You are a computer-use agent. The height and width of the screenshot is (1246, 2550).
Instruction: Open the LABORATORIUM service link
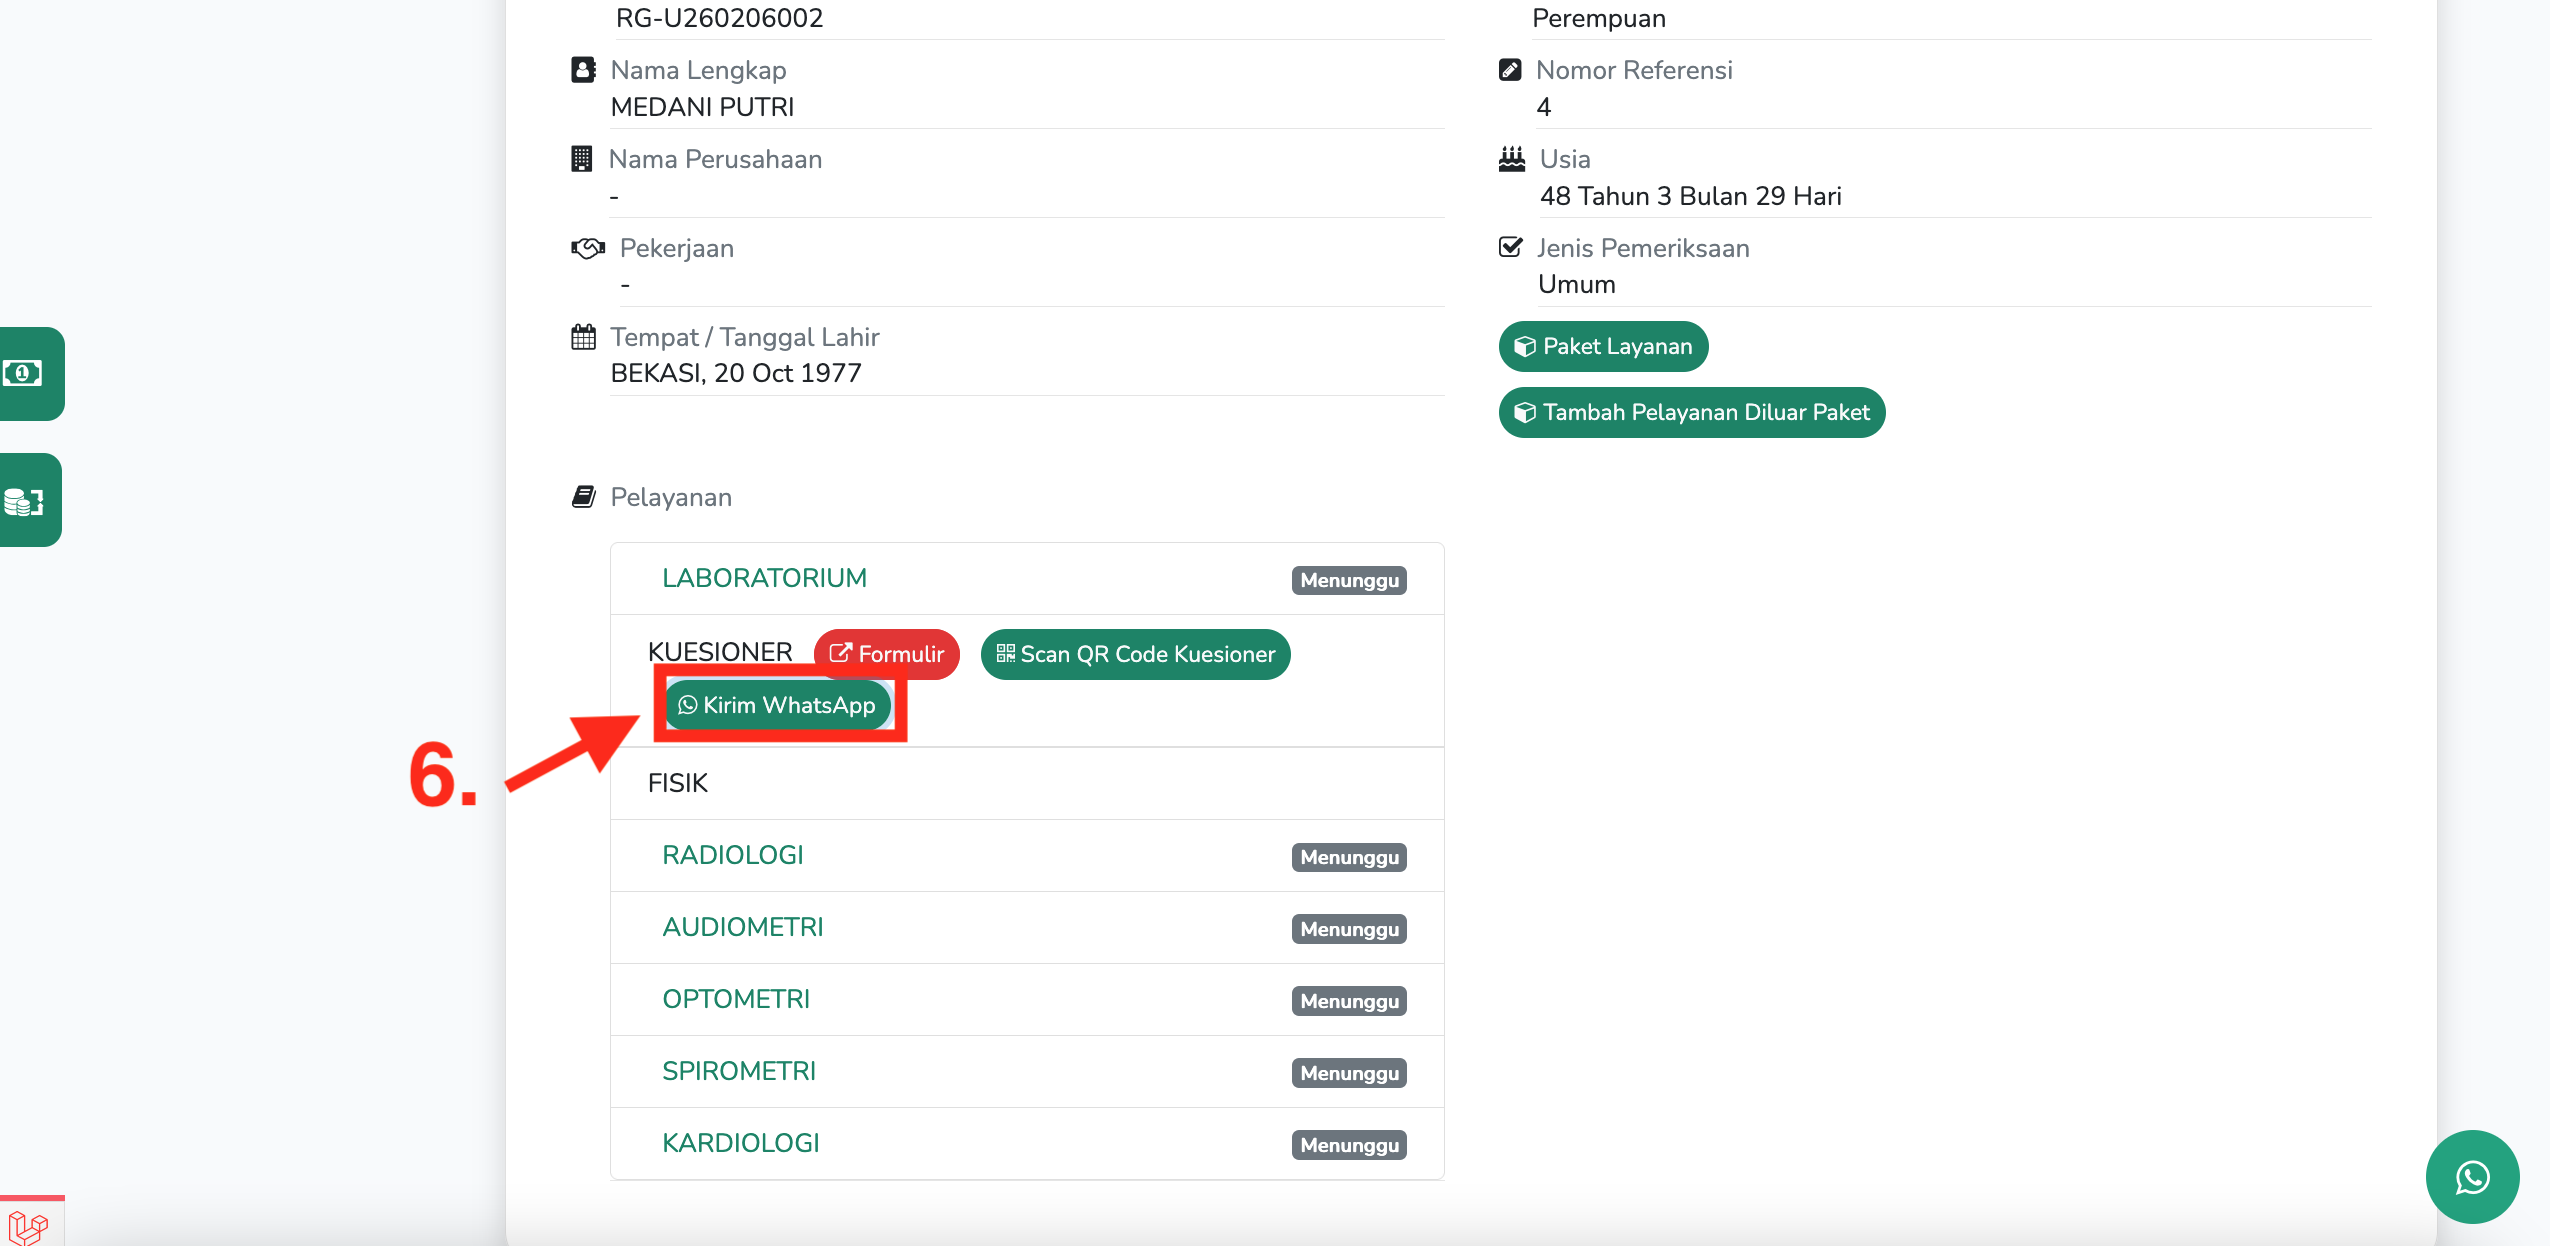click(764, 578)
